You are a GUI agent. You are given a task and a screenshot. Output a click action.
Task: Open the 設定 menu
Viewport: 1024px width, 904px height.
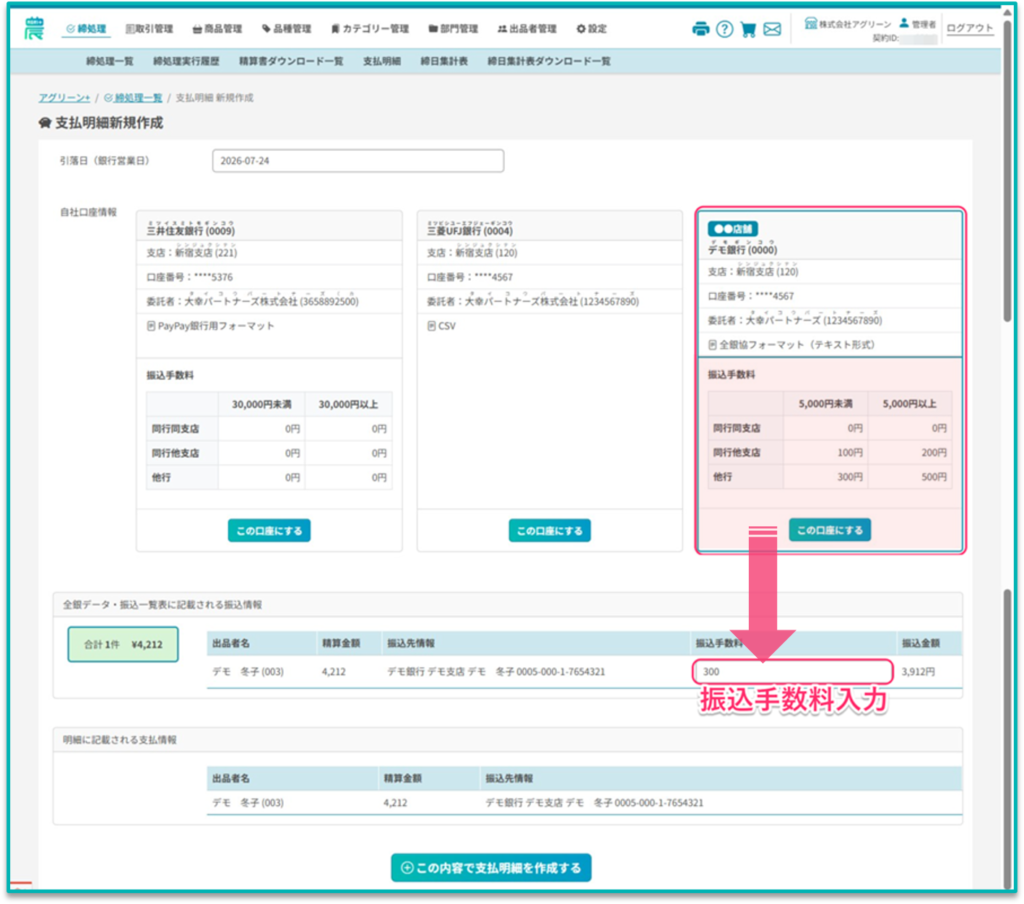coord(592,29)
